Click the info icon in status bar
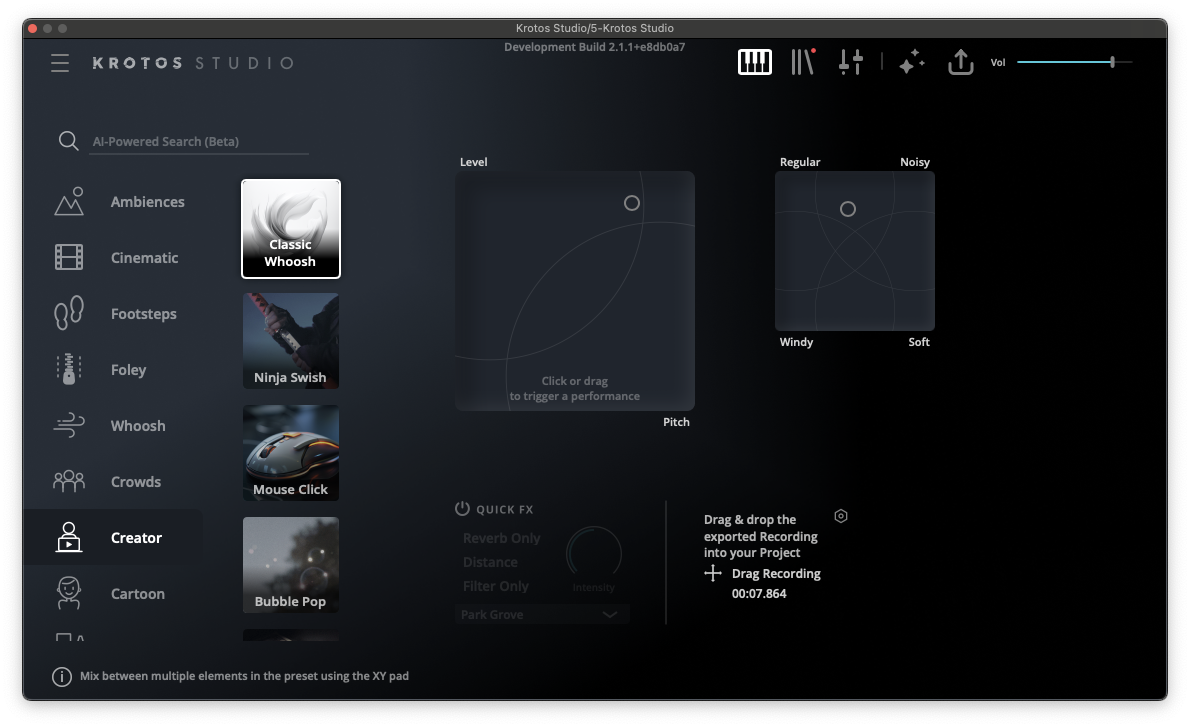 (61, 676)
